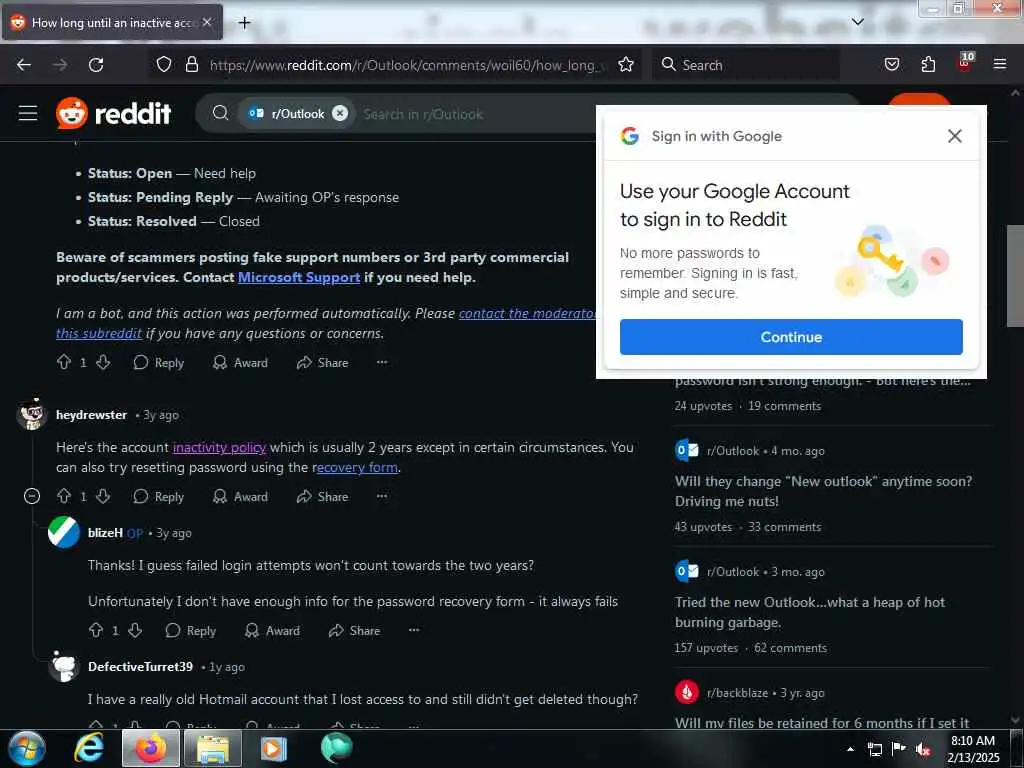Upvote the bot comment
The width and height of the screenshot is (1024, 768).
coord(64,362)
